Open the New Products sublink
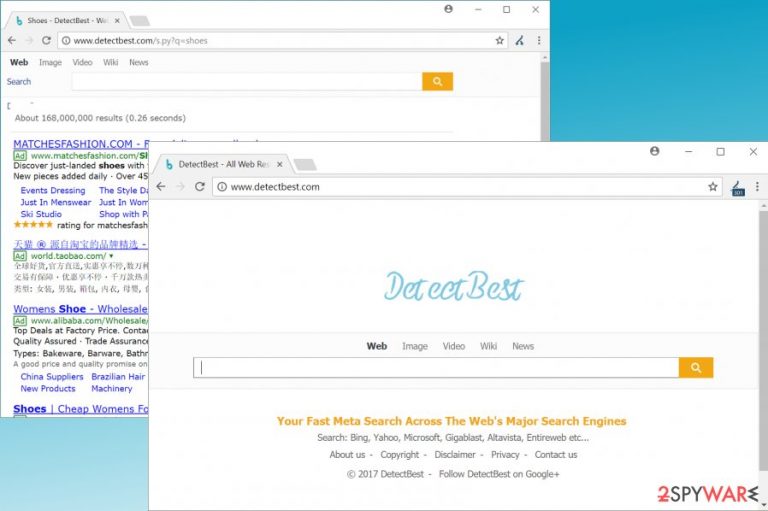 [x=48, y=389]
